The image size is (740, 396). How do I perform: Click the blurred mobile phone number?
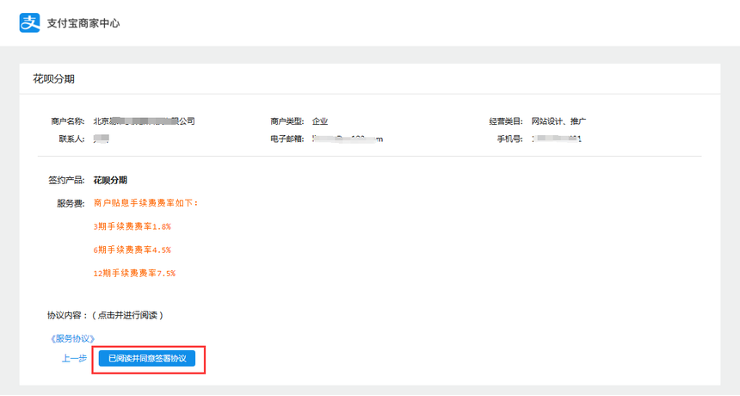pos(557,139)
